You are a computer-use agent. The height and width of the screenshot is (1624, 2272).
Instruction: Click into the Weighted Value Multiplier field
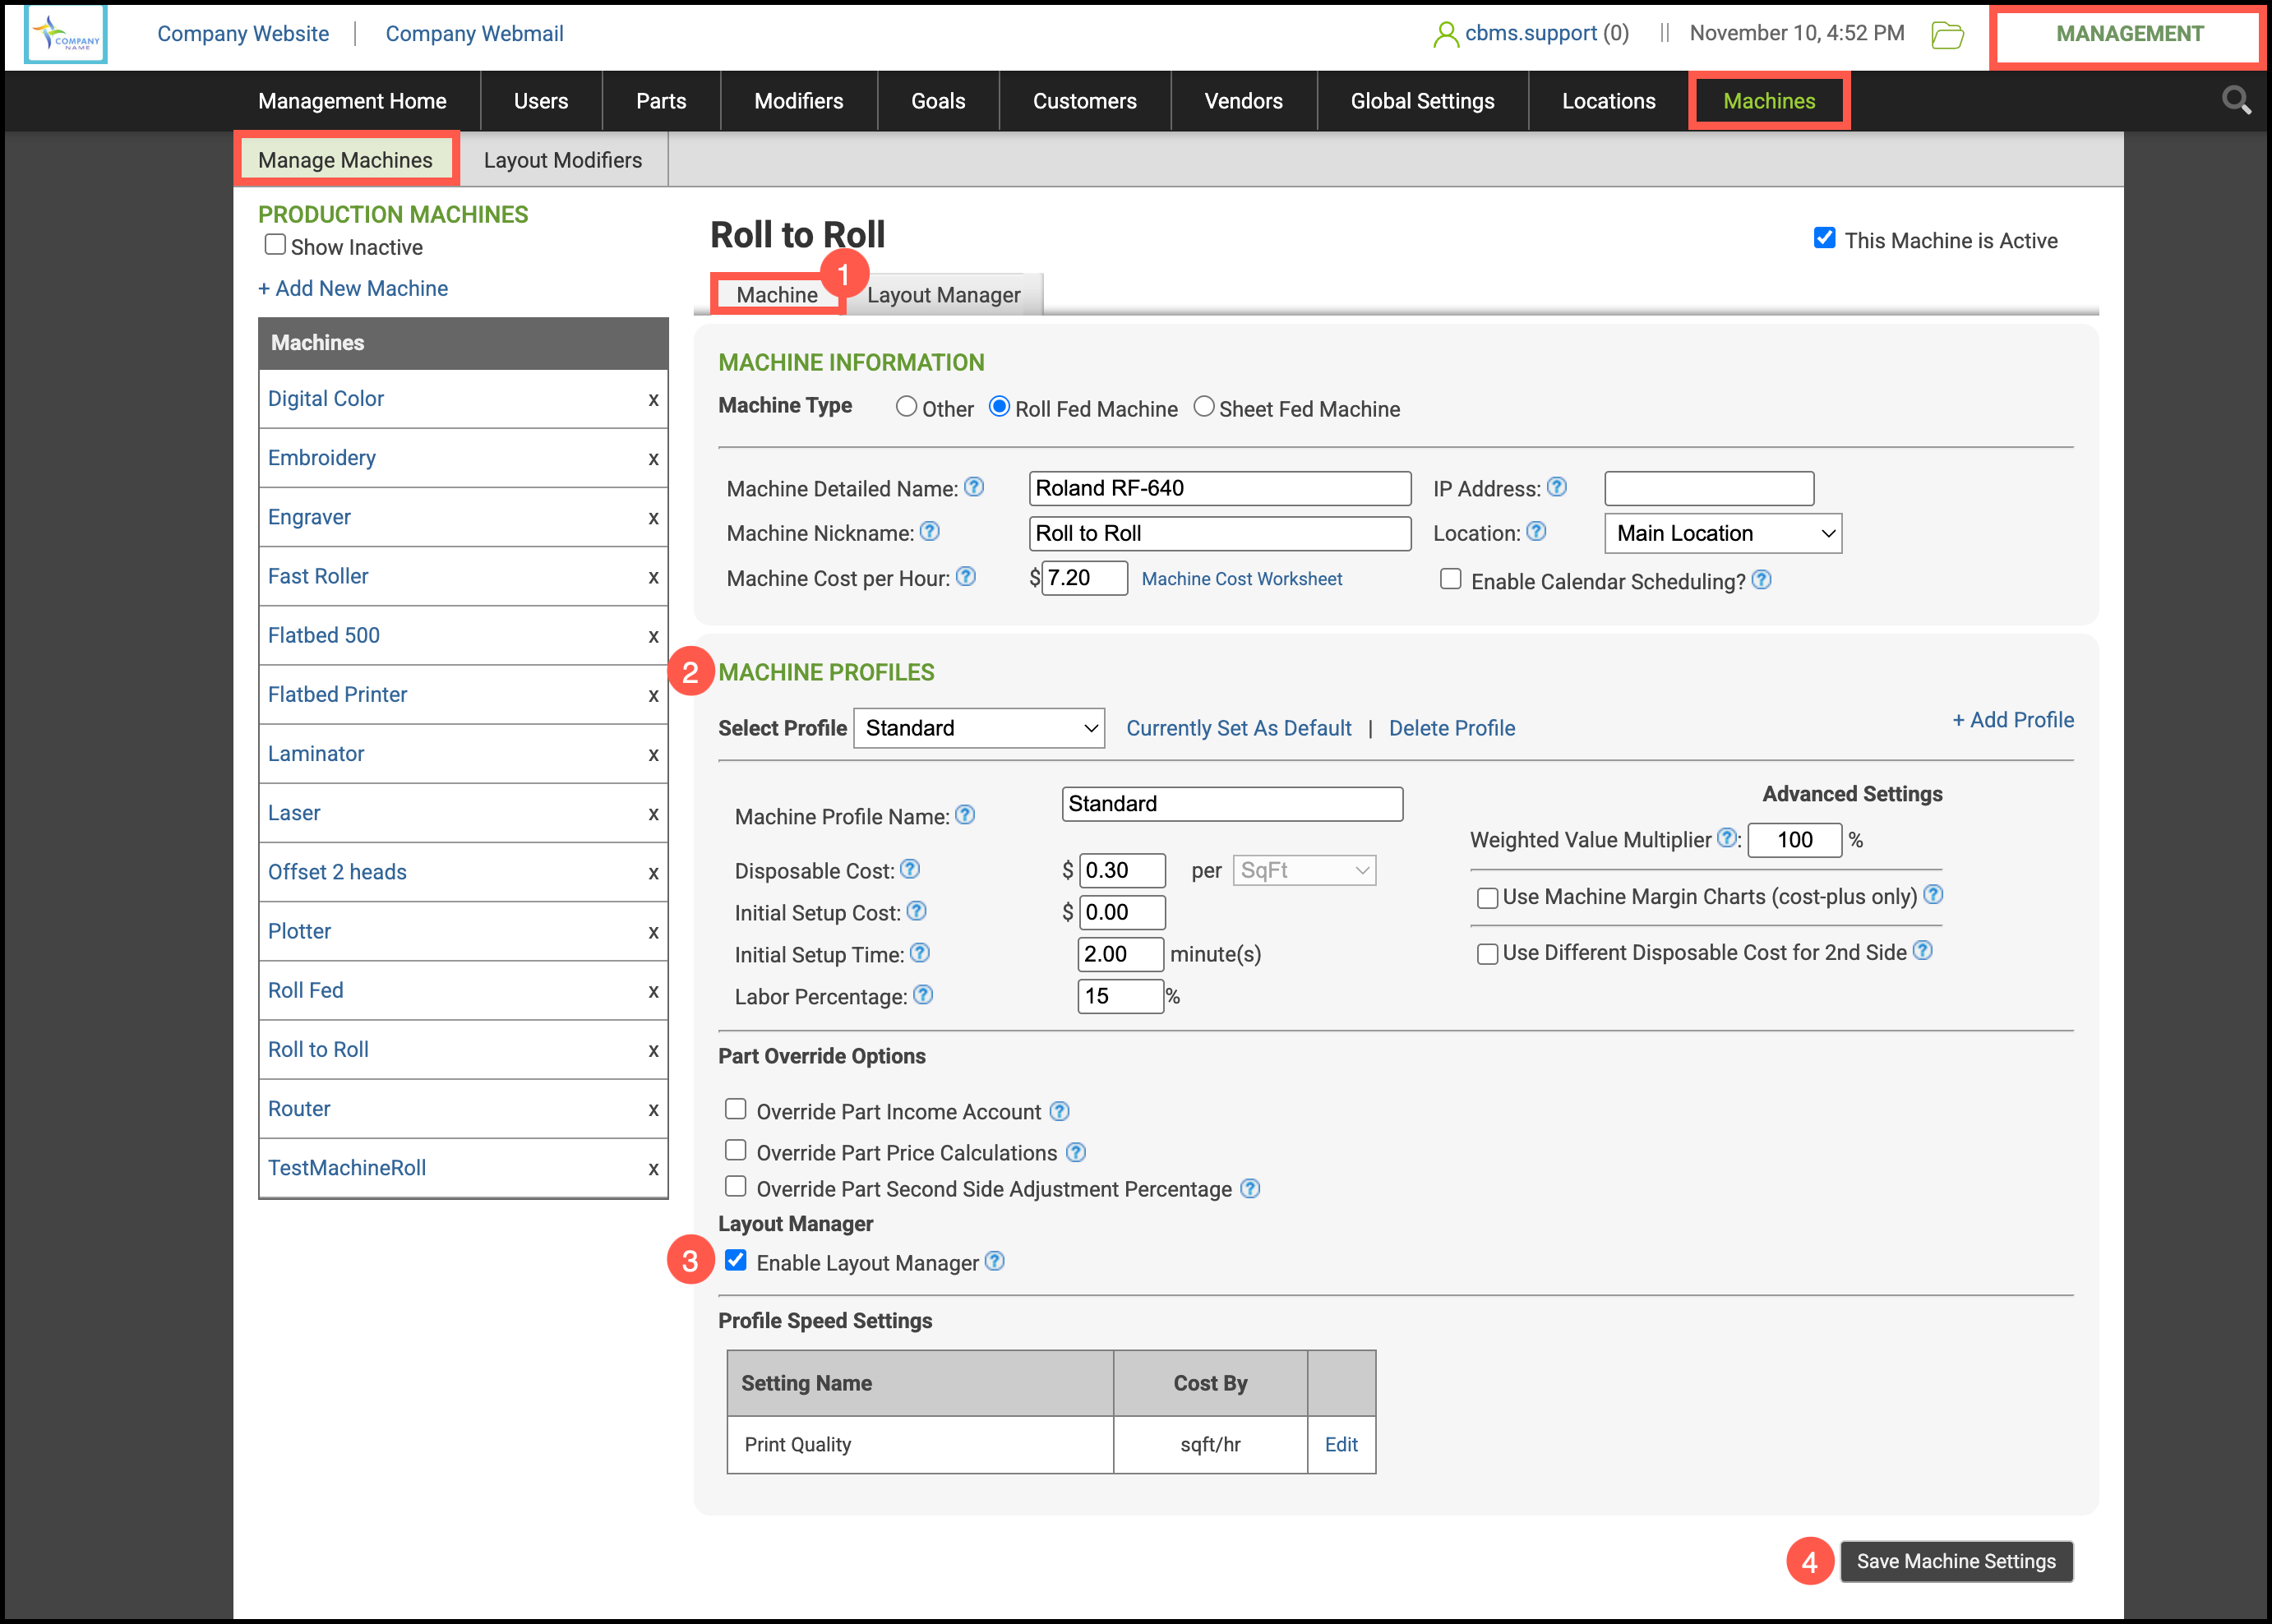[x=1794, y=840]
